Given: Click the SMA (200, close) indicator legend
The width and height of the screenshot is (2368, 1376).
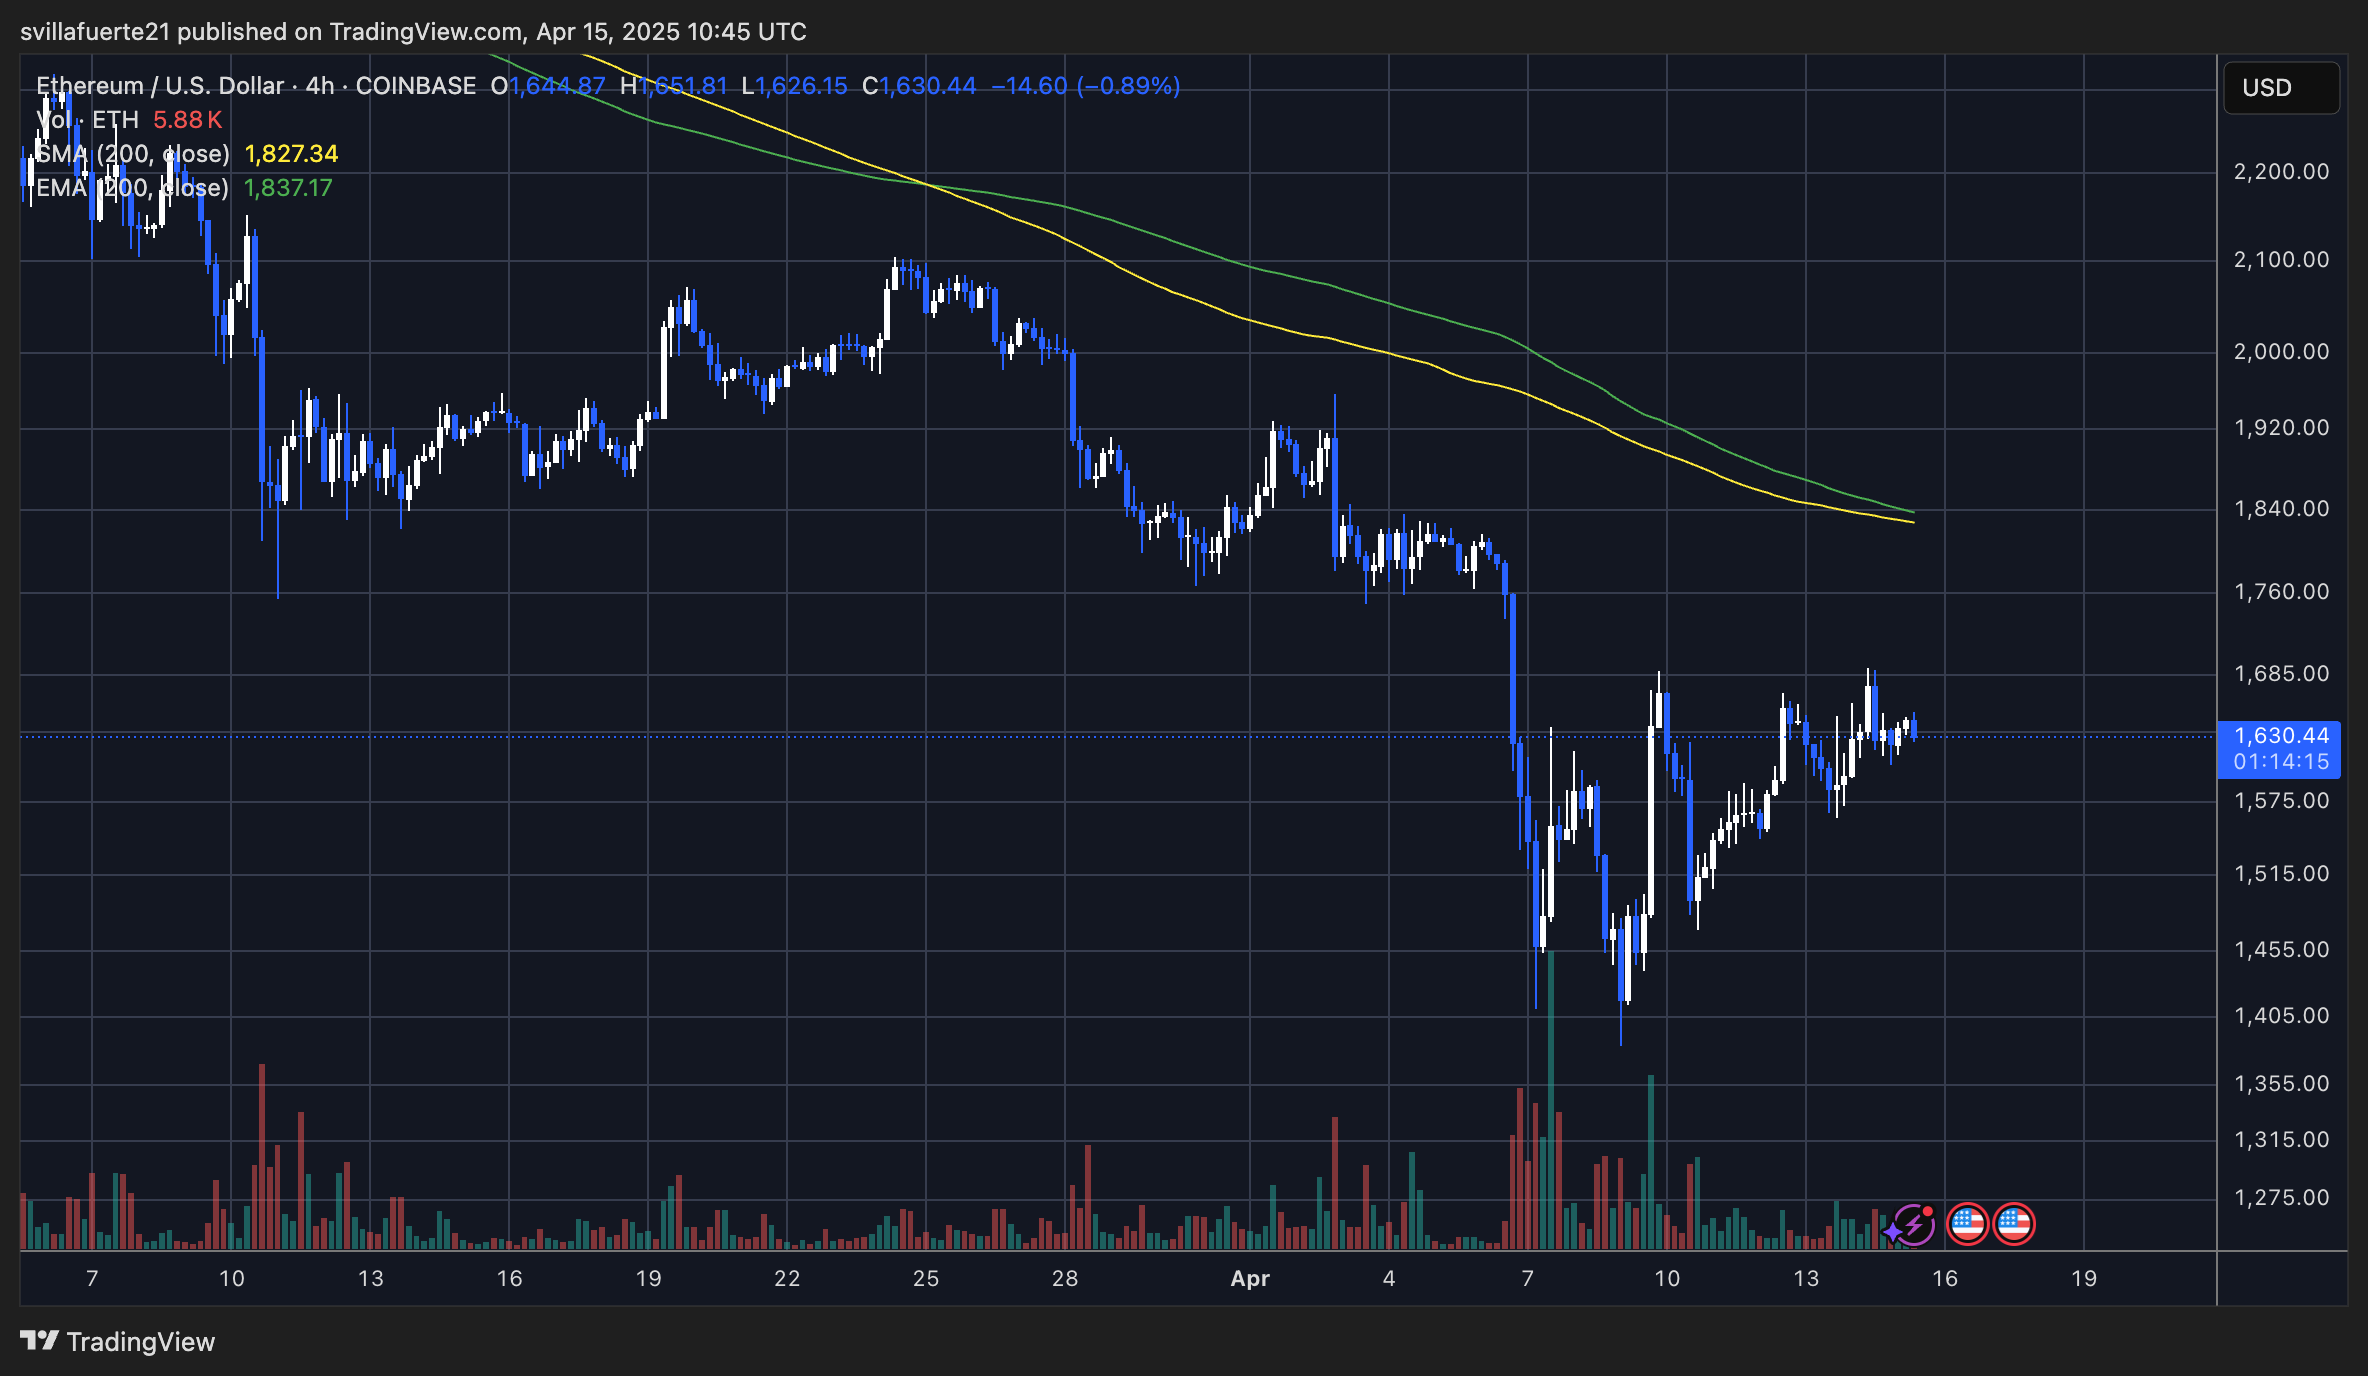Looking at the screenshot, I should point(133,154).
